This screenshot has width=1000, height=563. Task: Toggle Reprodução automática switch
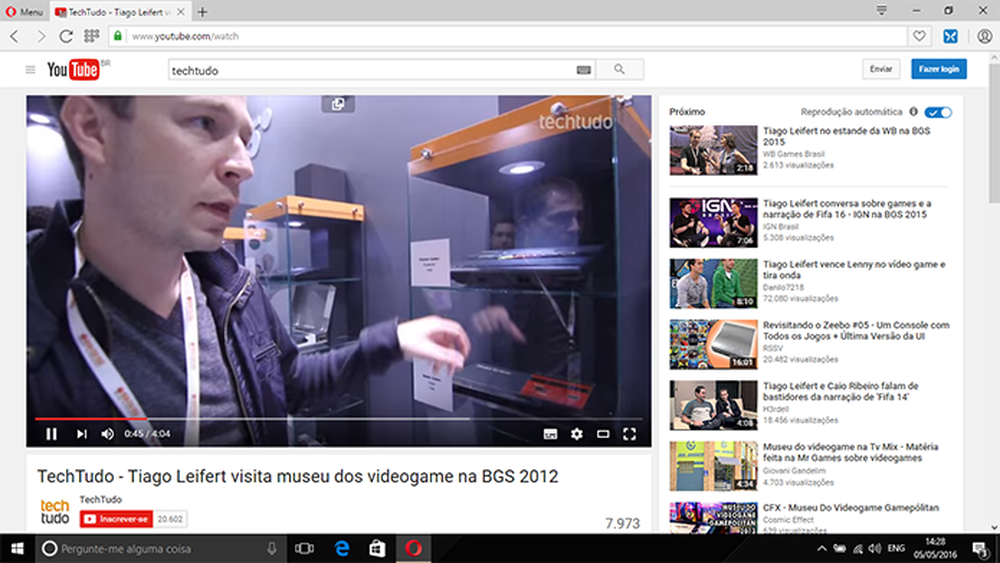pyautogui.click(x=938, y=112)
